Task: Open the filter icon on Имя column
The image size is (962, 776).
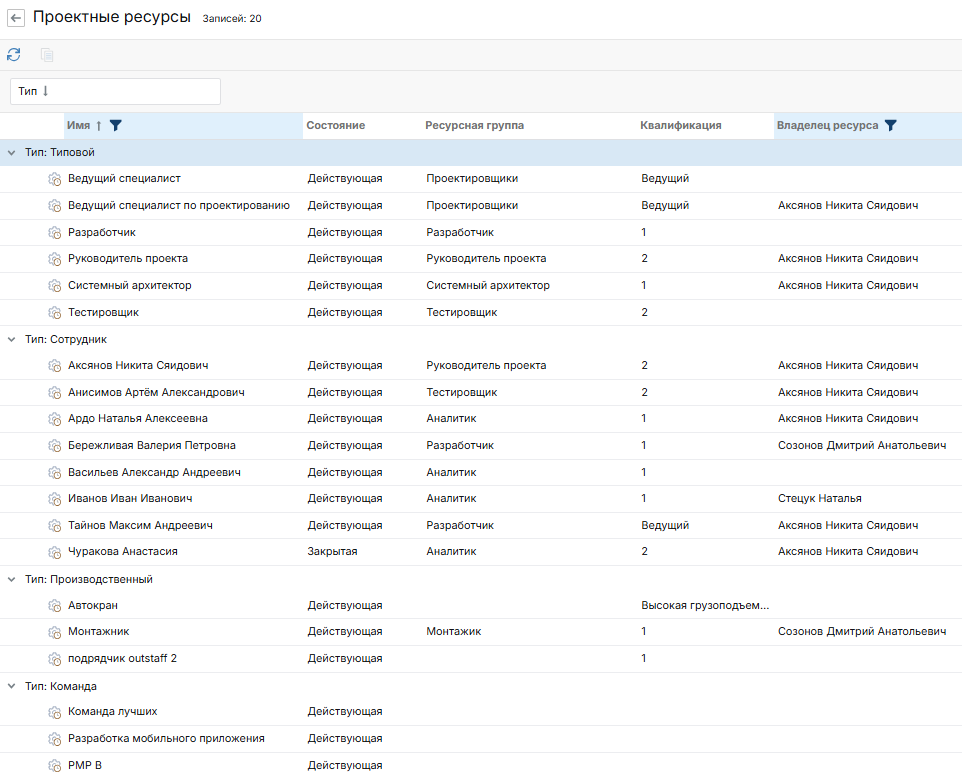Action: (116, 126)
